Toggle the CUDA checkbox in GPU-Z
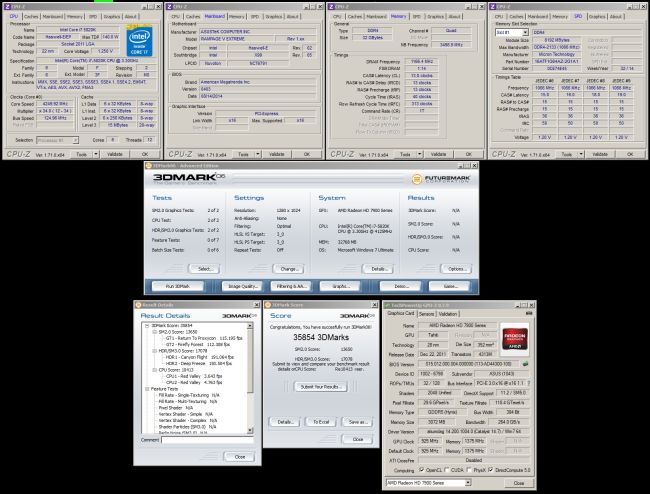 (447, 470)
